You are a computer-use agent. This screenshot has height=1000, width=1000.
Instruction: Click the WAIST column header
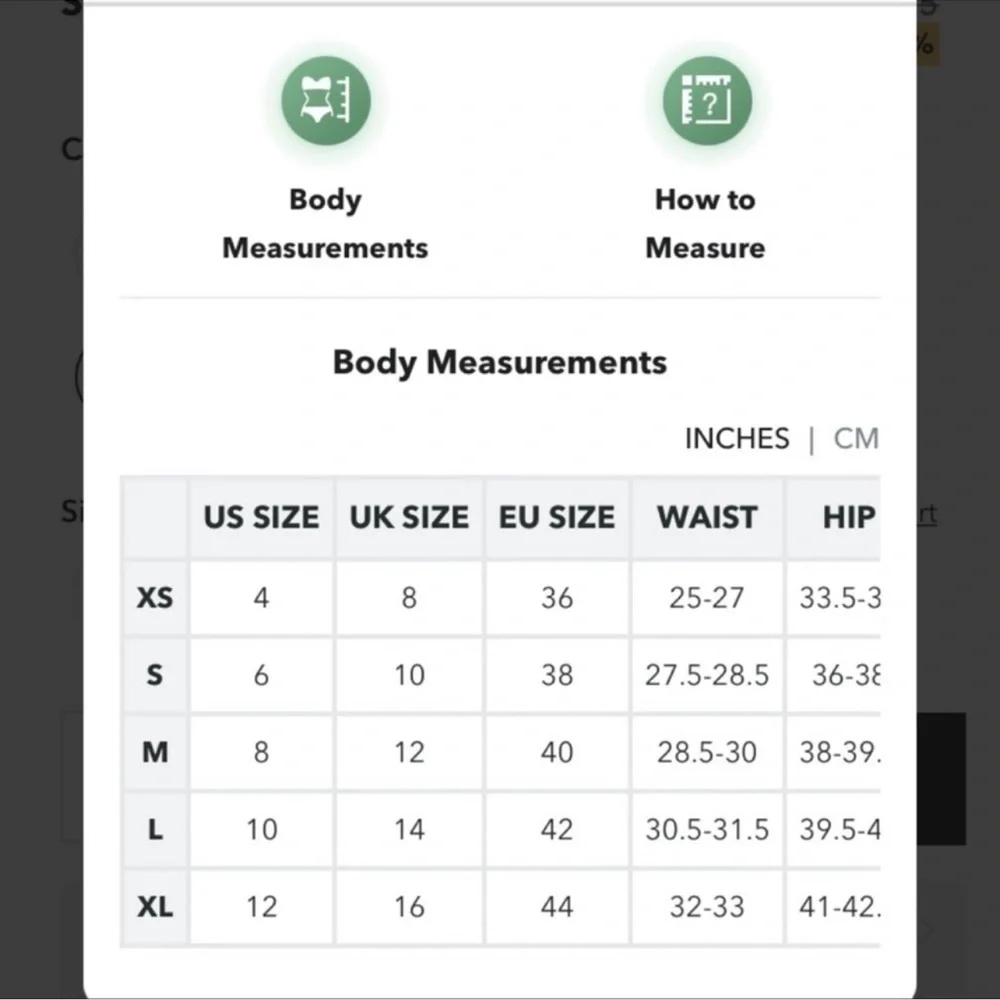[707, 517]
